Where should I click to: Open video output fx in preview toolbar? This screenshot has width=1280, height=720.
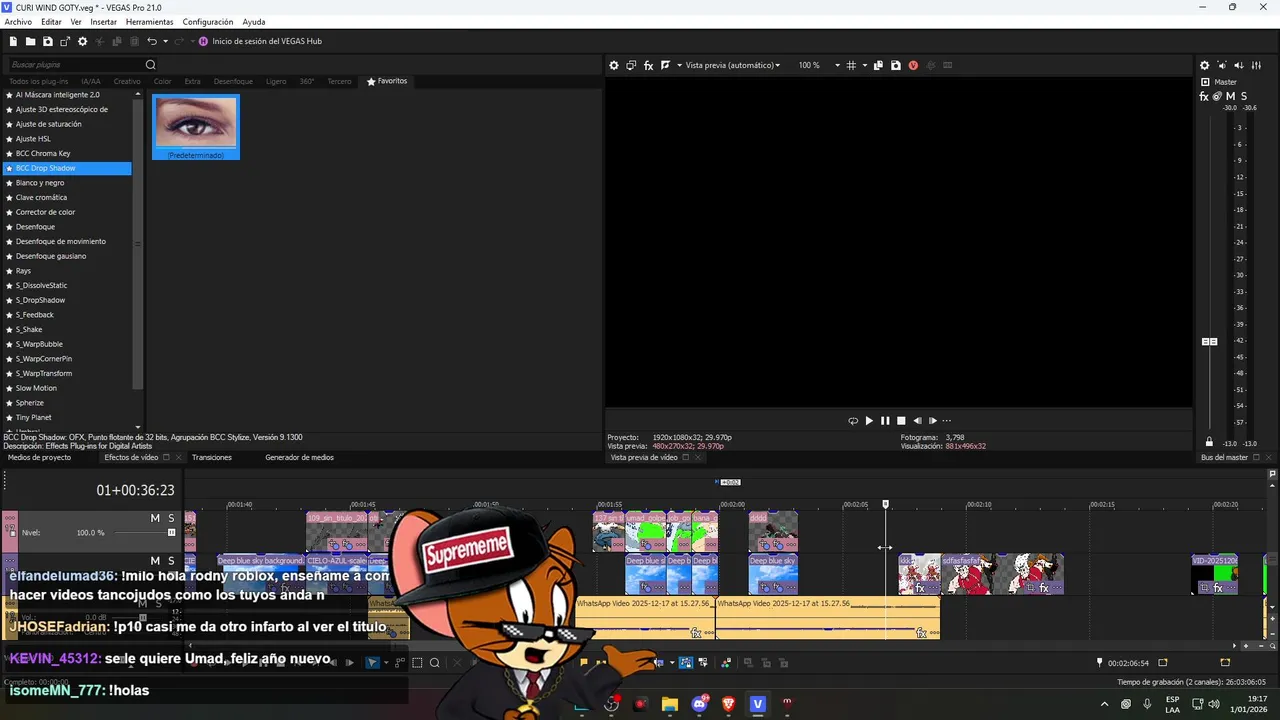(x=648, y=65)
